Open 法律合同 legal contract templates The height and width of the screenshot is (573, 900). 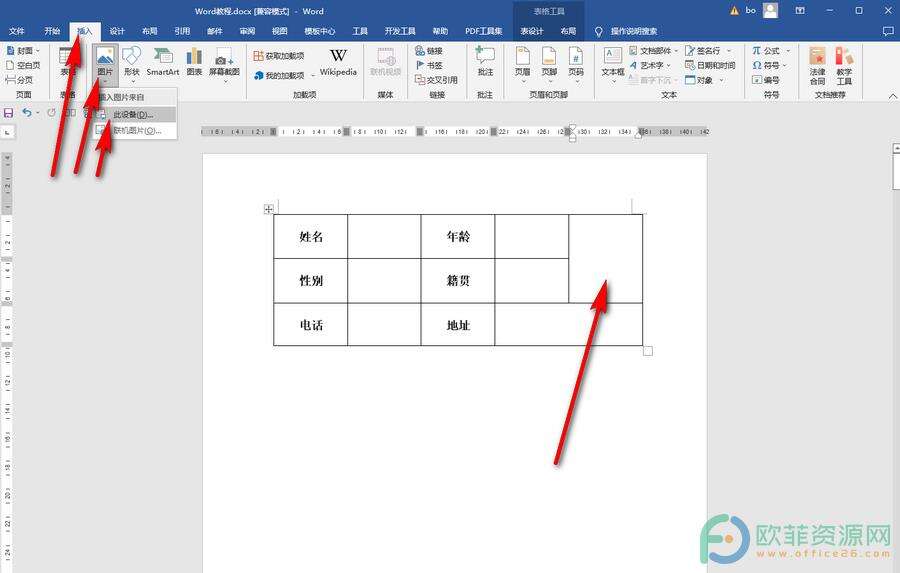[817, 66]
